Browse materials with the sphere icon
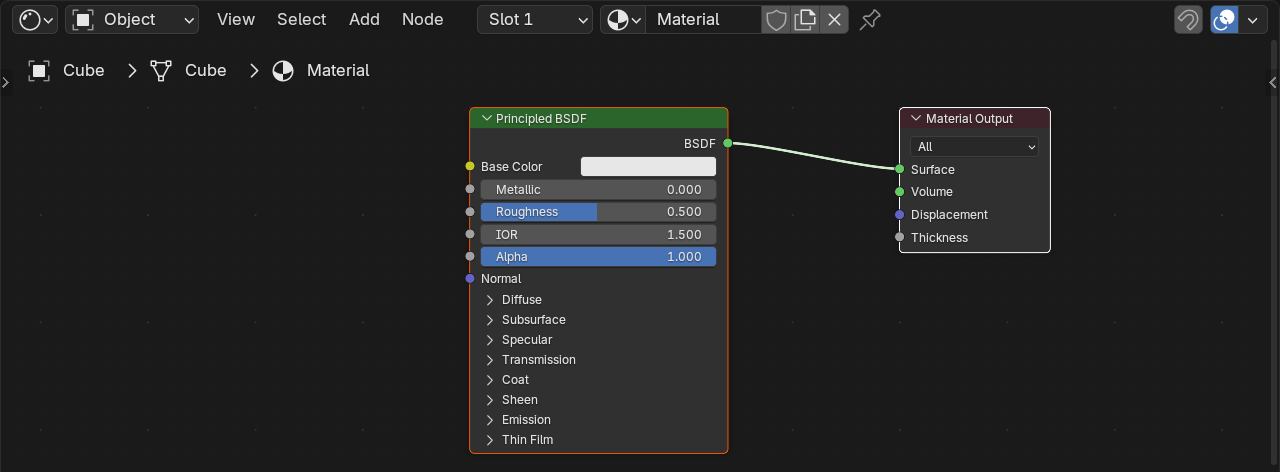 click(x=623, y=19)
